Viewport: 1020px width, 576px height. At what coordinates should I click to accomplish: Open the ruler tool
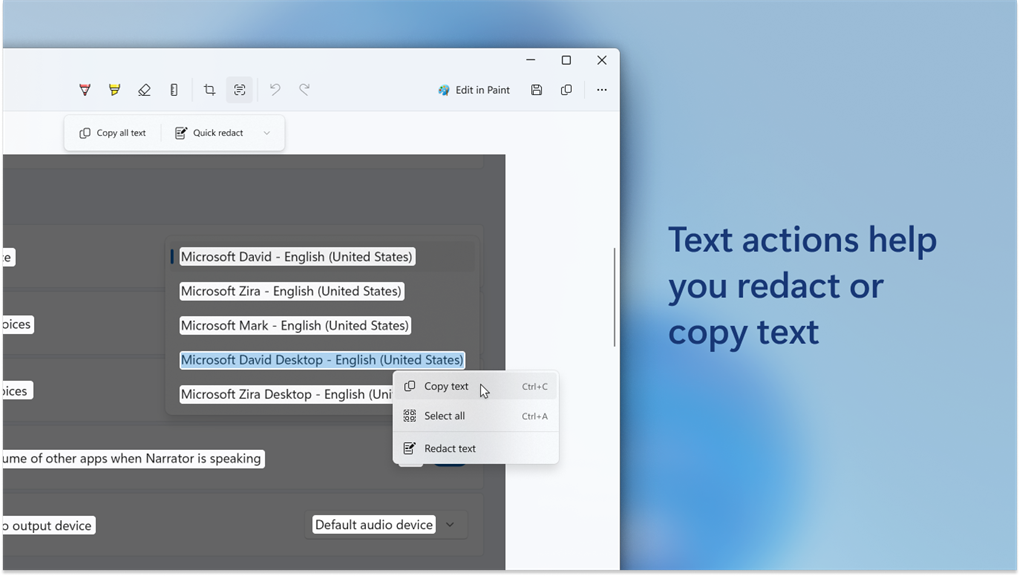tap(174, 90)
